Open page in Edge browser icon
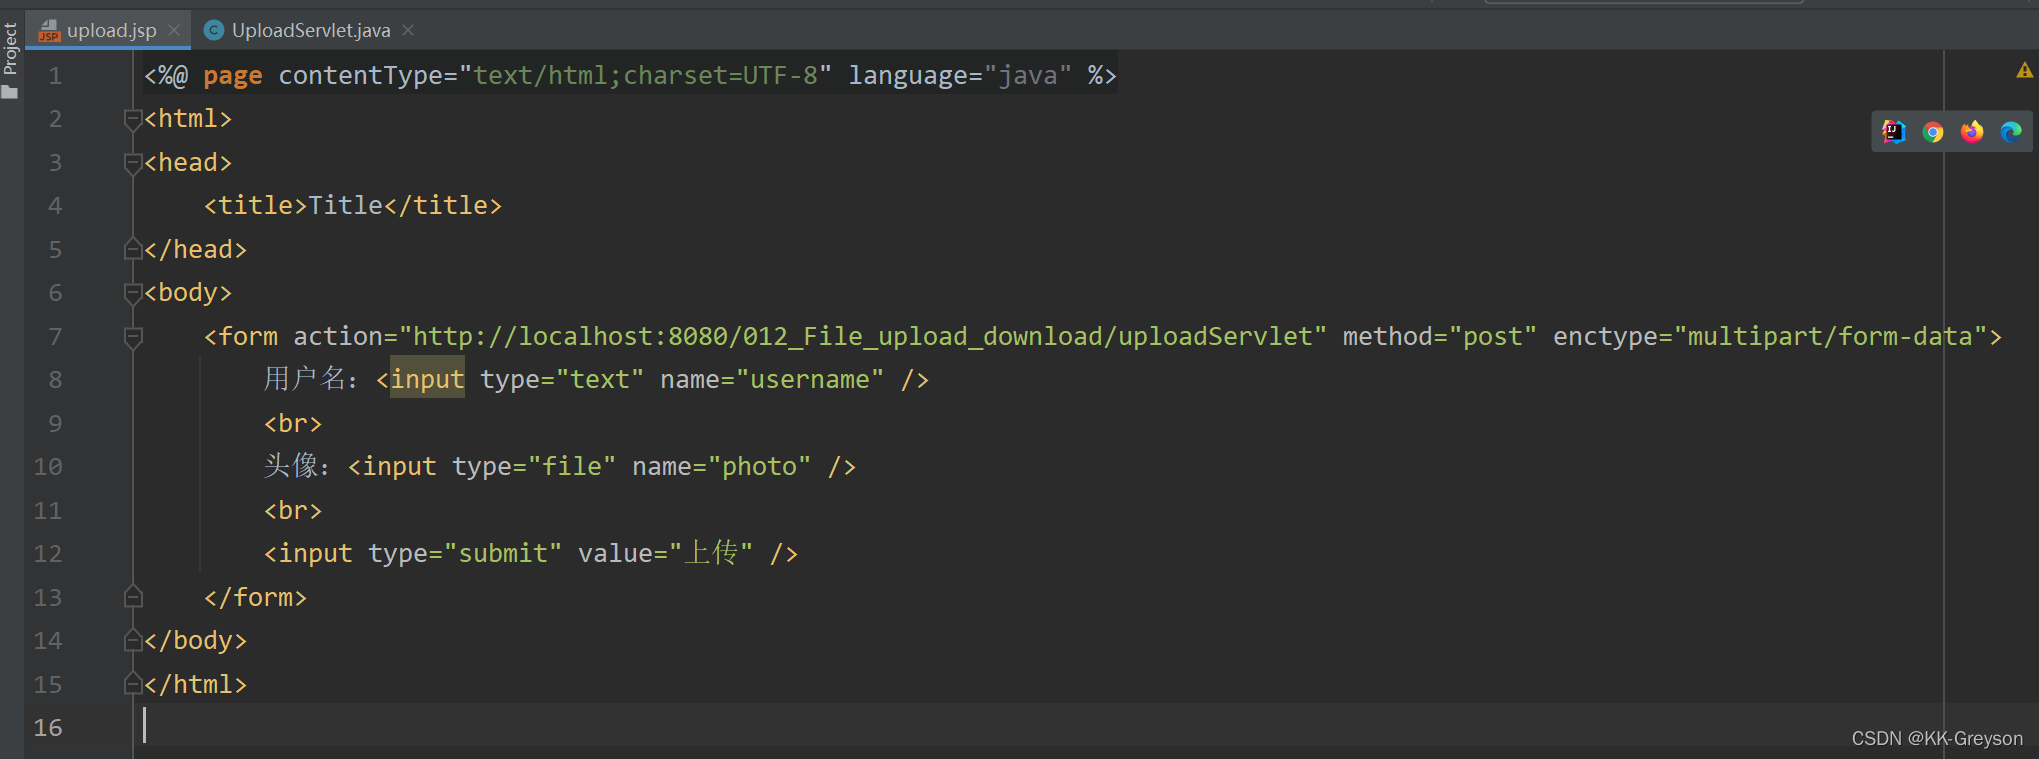2039x759 pixels. (2011, 132)
